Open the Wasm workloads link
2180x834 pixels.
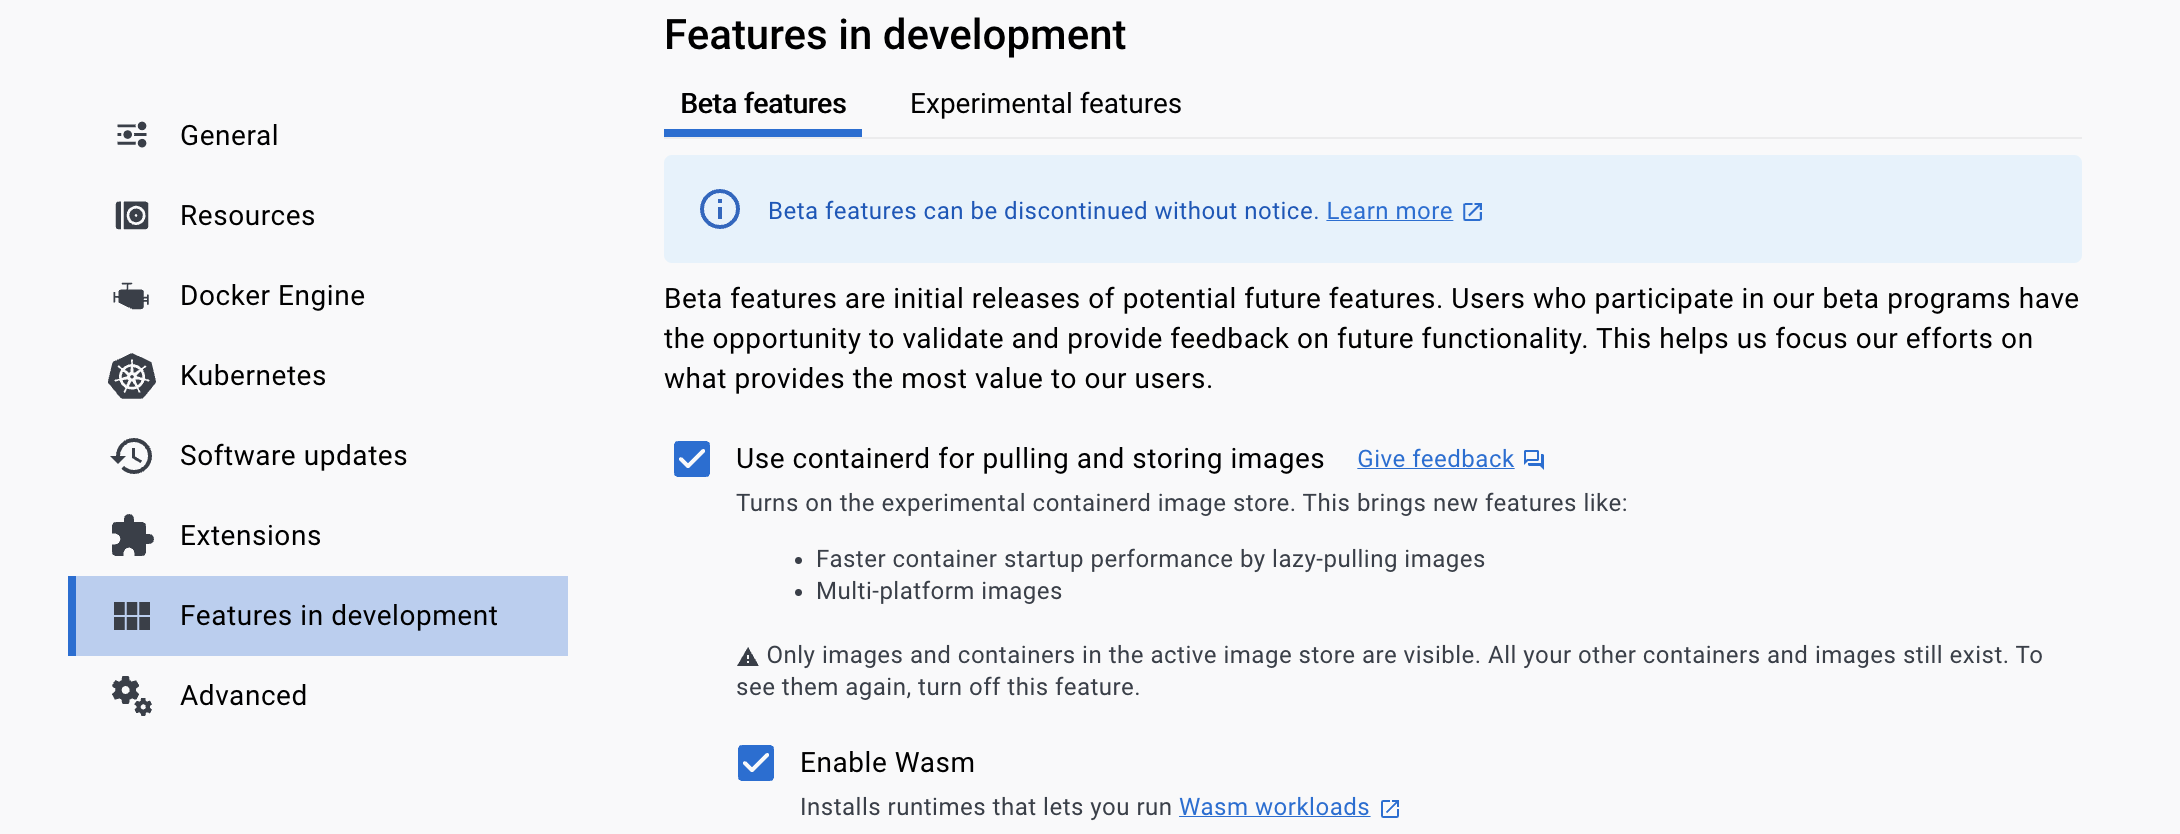pyautogui.click(x=1274, y=807)
